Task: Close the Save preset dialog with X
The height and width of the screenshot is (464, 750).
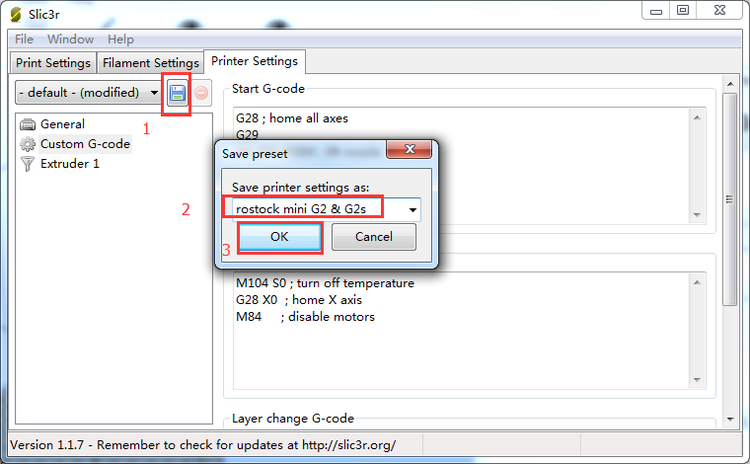Action: pos(409,149)
